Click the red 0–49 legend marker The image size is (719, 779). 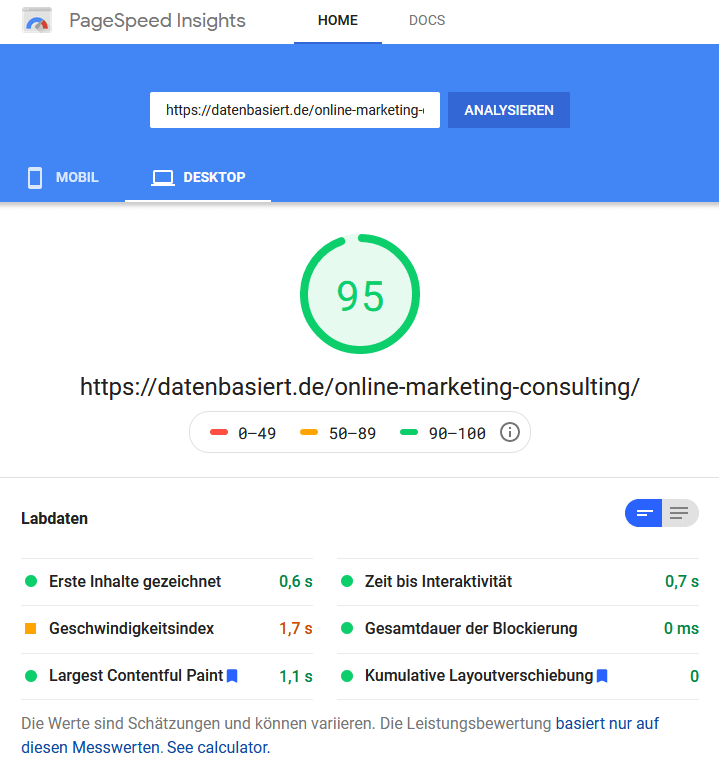coord(219,432)
